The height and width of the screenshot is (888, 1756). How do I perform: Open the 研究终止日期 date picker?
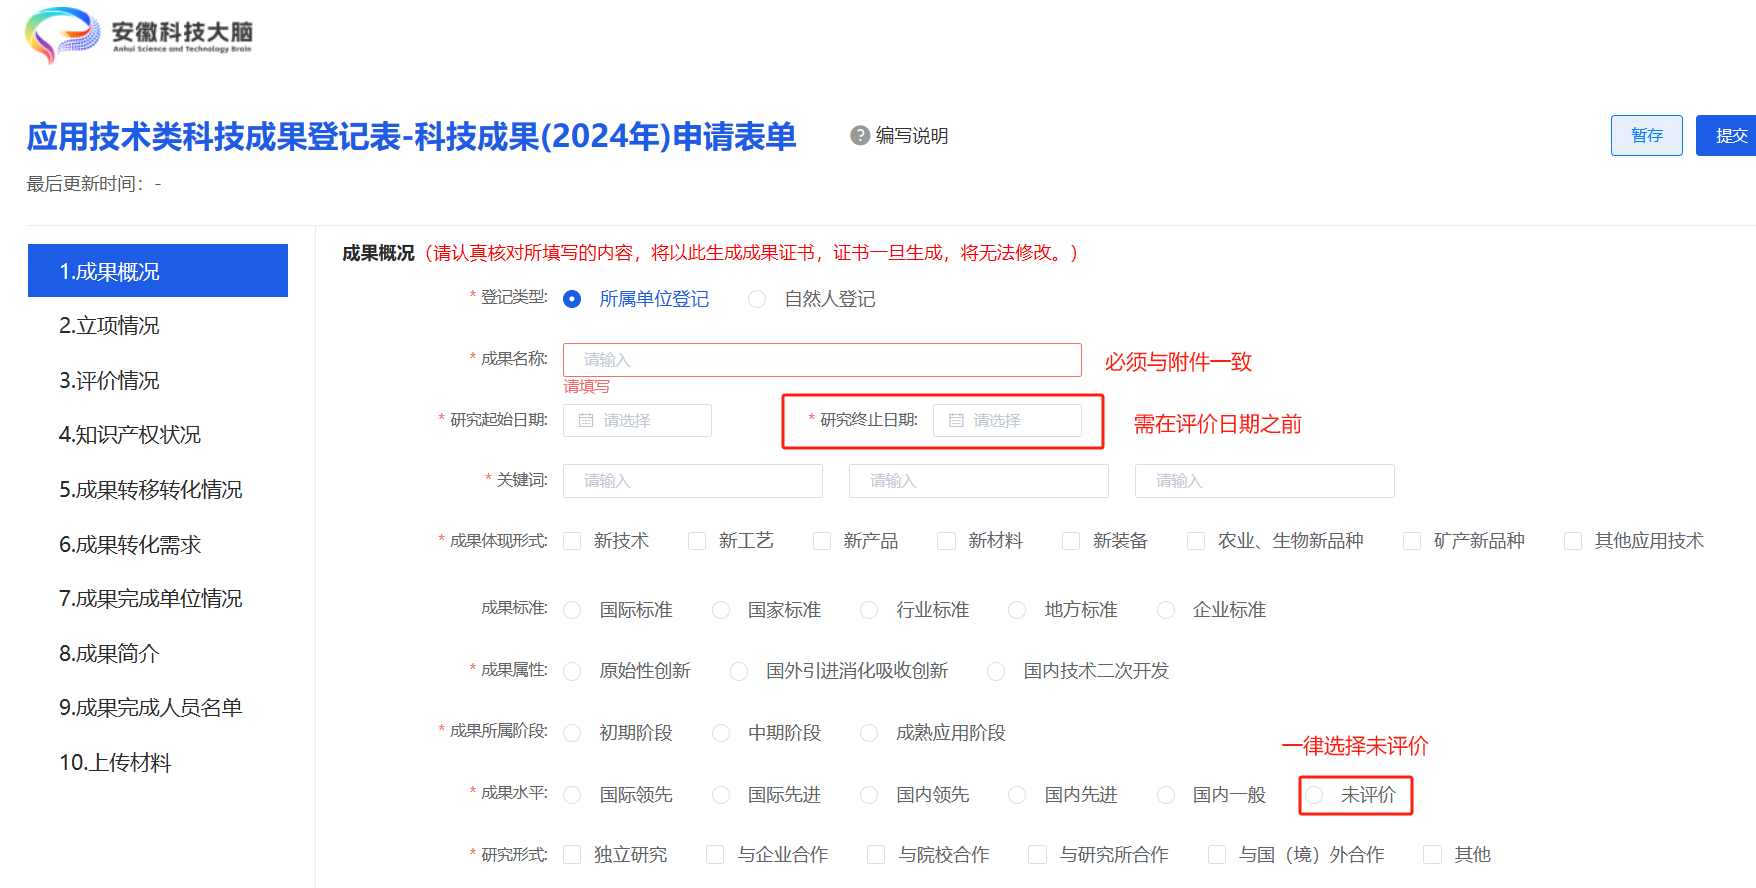(1007, 421)
